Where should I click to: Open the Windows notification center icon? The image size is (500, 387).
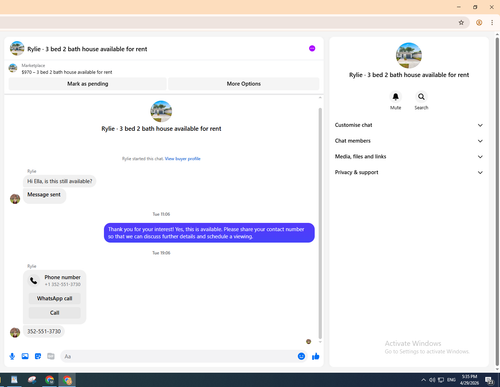489,380
